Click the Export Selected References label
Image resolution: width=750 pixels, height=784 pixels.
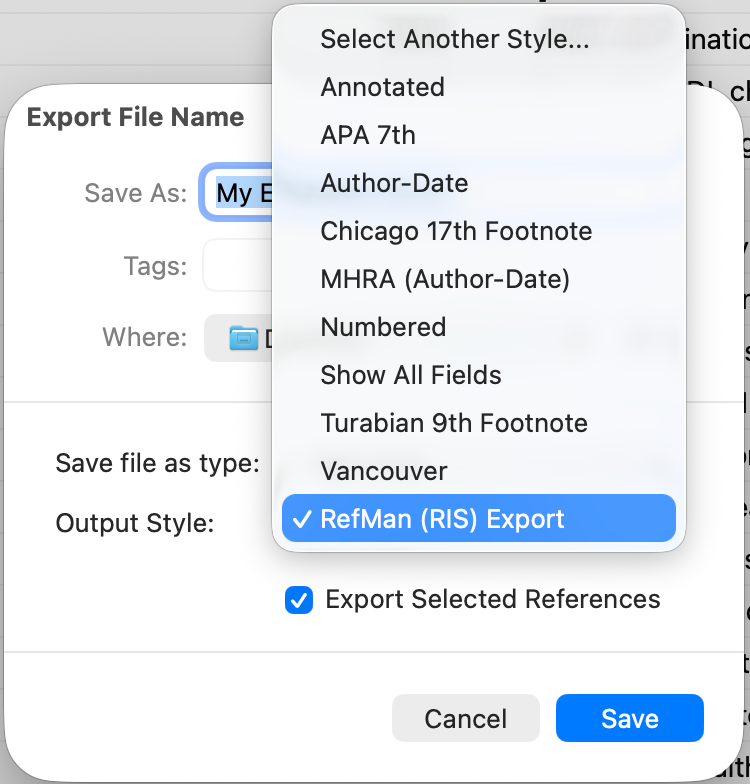(x=493, y=600)
